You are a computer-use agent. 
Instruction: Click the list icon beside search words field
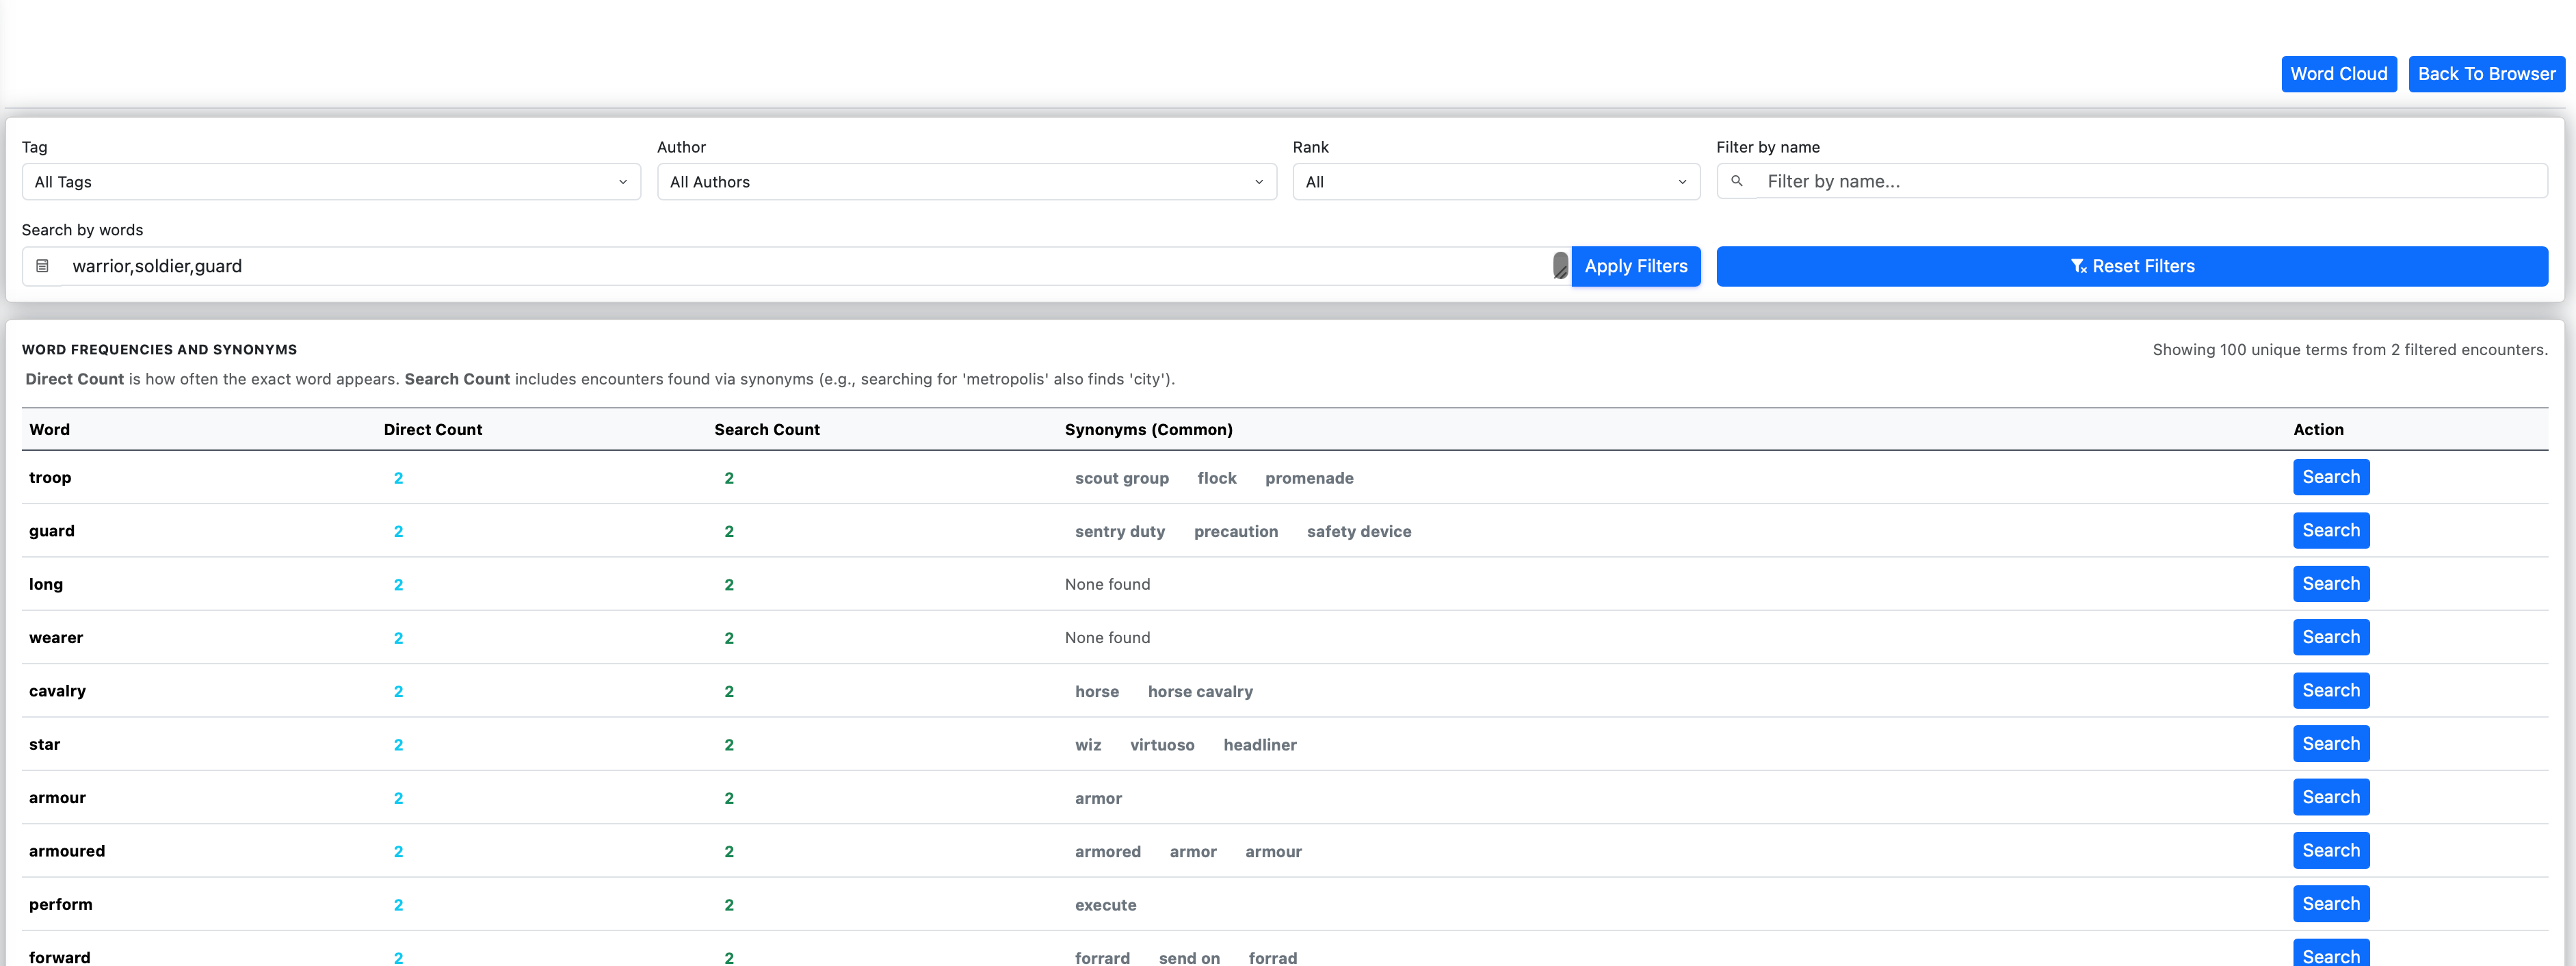coord(42,266)
